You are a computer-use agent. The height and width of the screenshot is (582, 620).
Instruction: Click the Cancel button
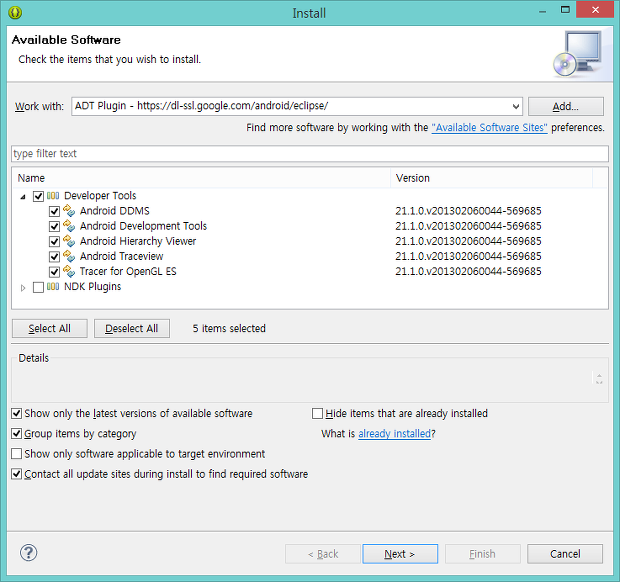(565, 554)
